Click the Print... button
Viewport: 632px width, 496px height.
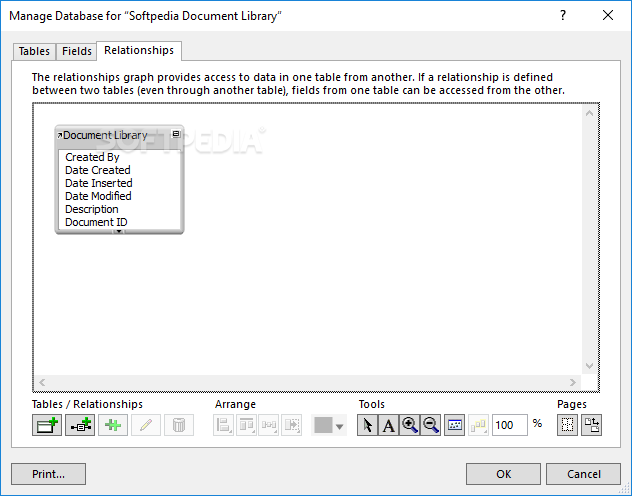[48, 474]
